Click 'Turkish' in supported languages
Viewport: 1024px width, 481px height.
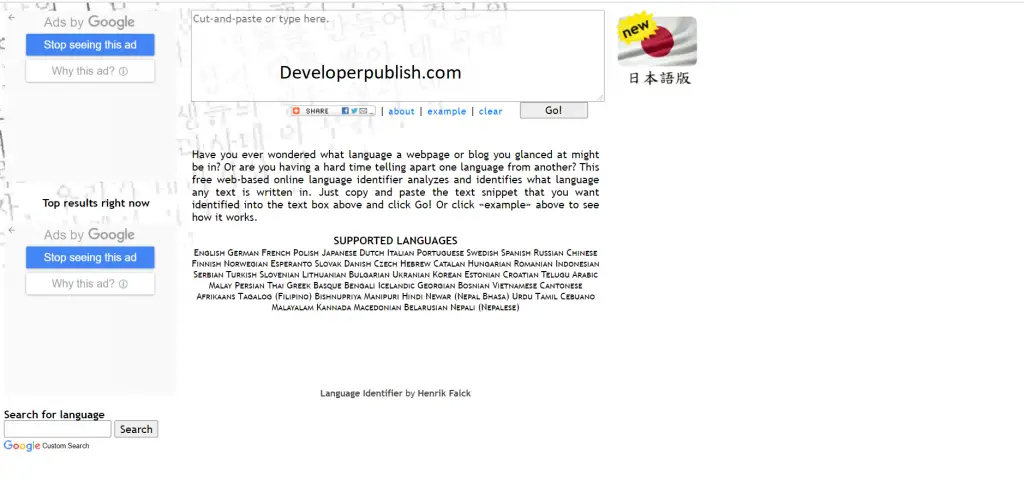tap(241, 275)
